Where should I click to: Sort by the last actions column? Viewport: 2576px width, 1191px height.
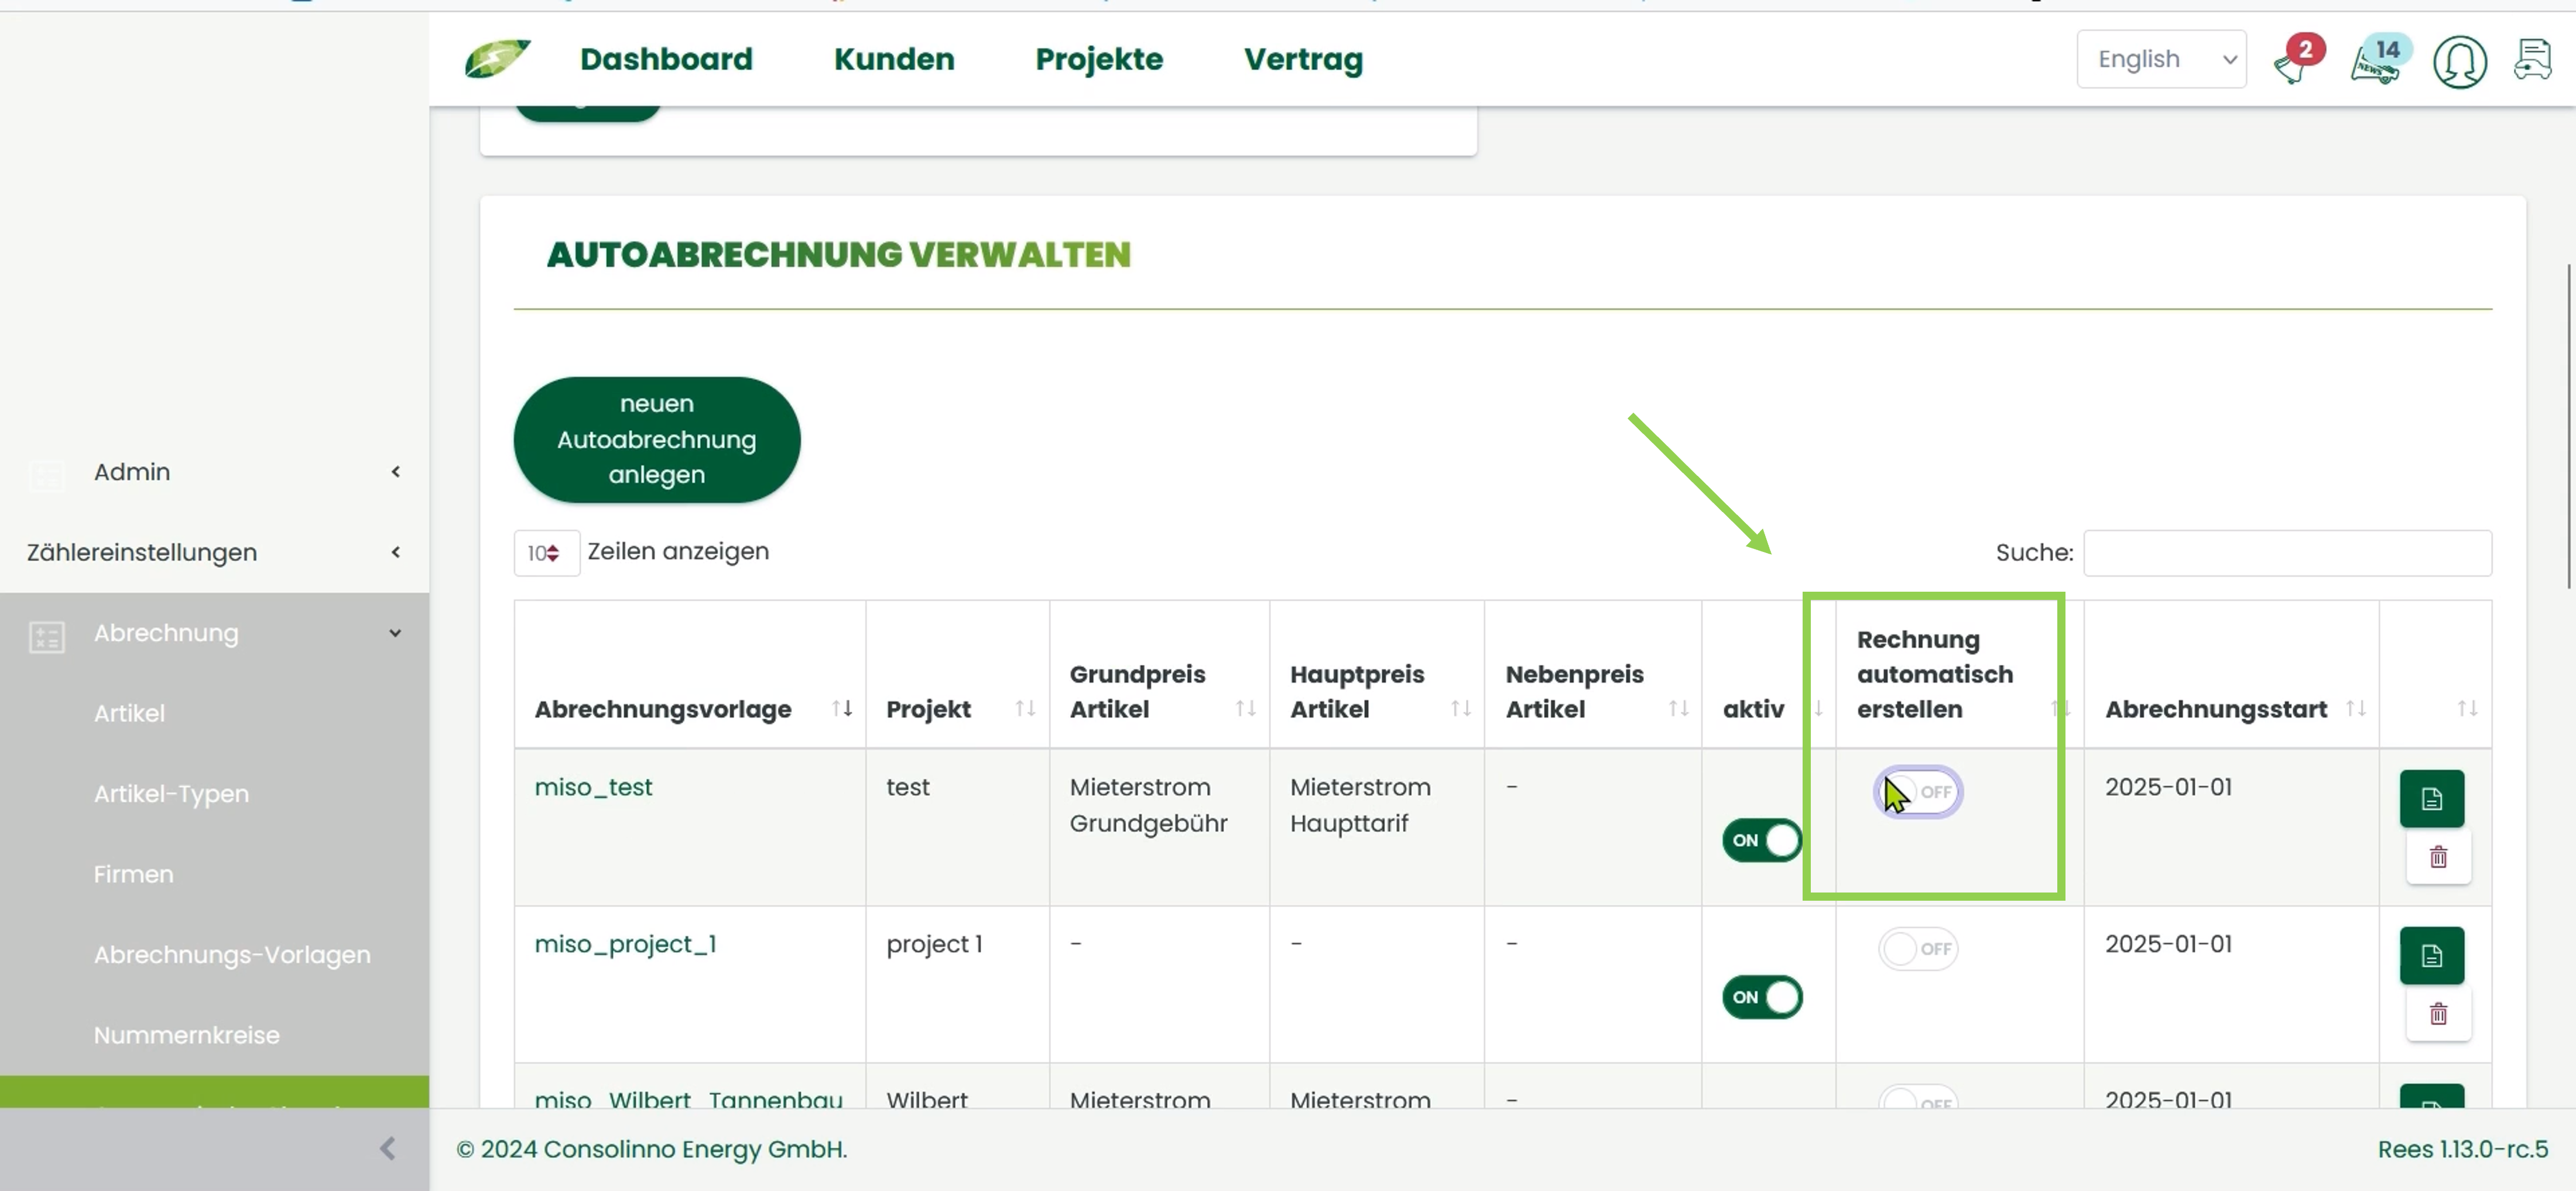click(2467, 709)
